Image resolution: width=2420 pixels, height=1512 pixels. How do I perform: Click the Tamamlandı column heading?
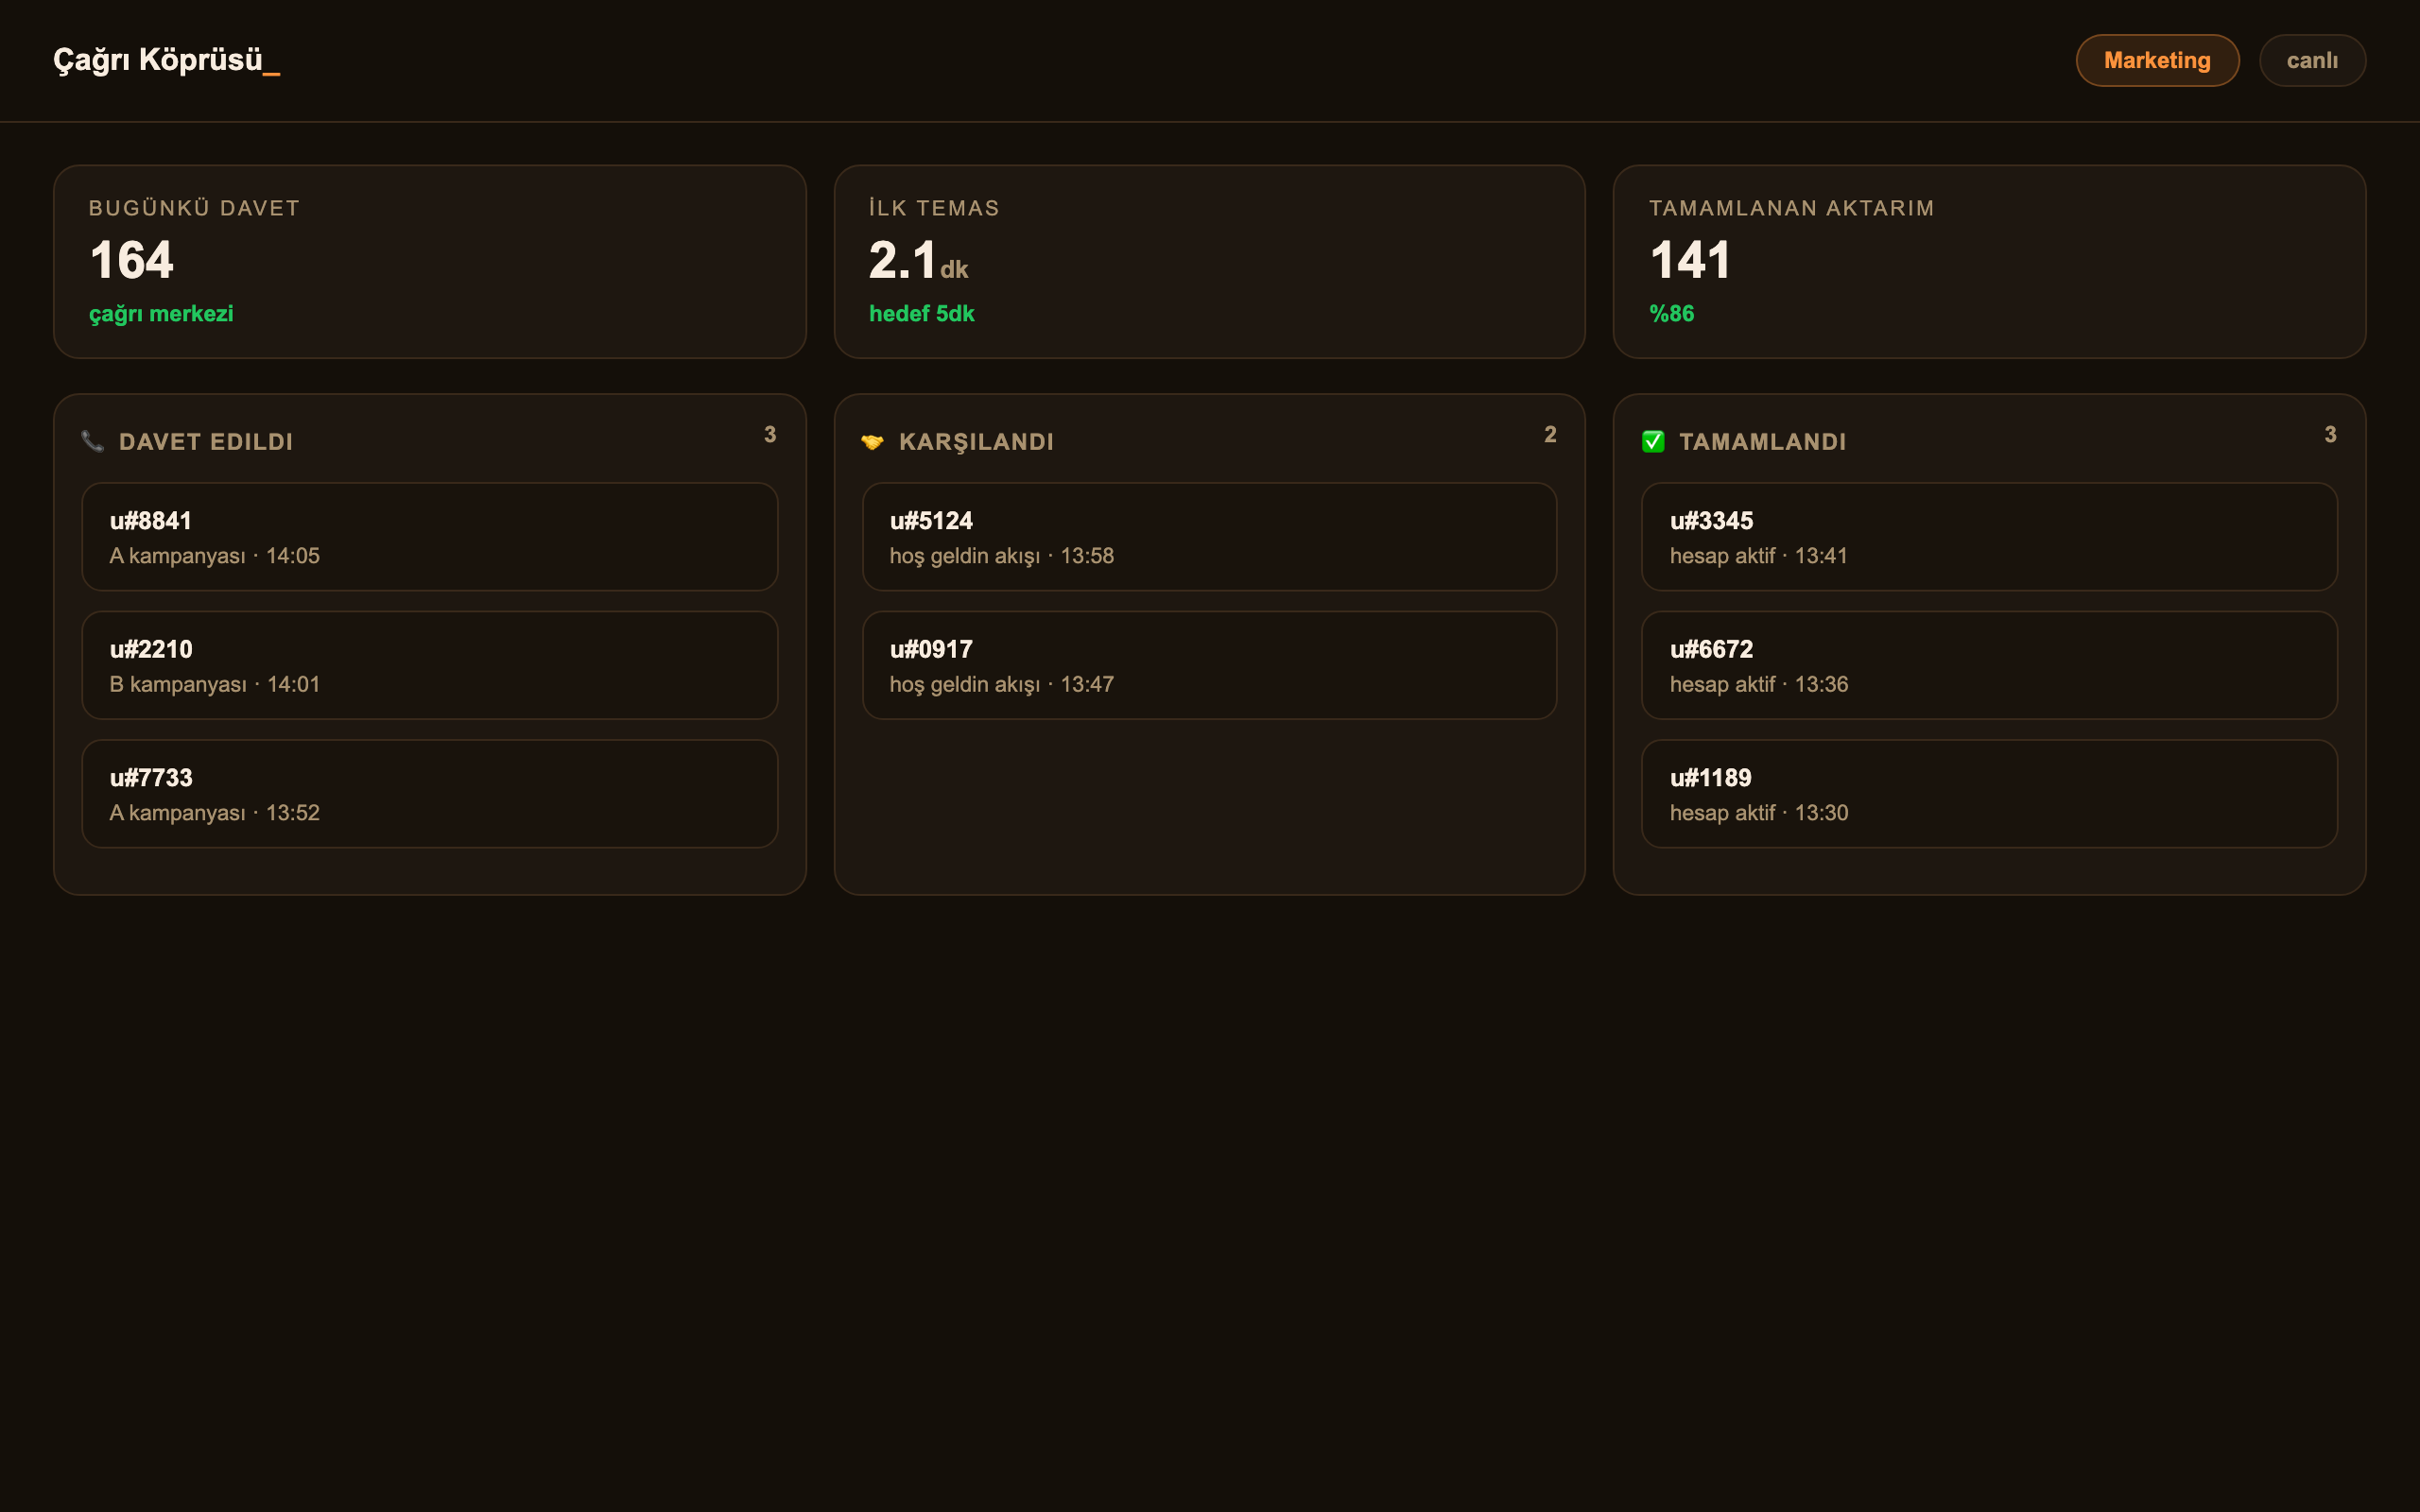(x=1762, y=442)
